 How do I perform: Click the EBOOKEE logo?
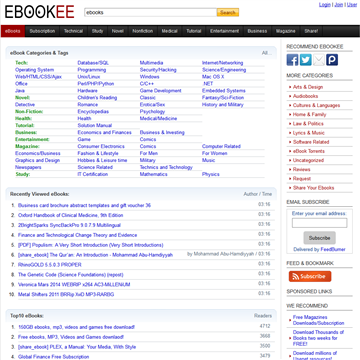(39, 12)
